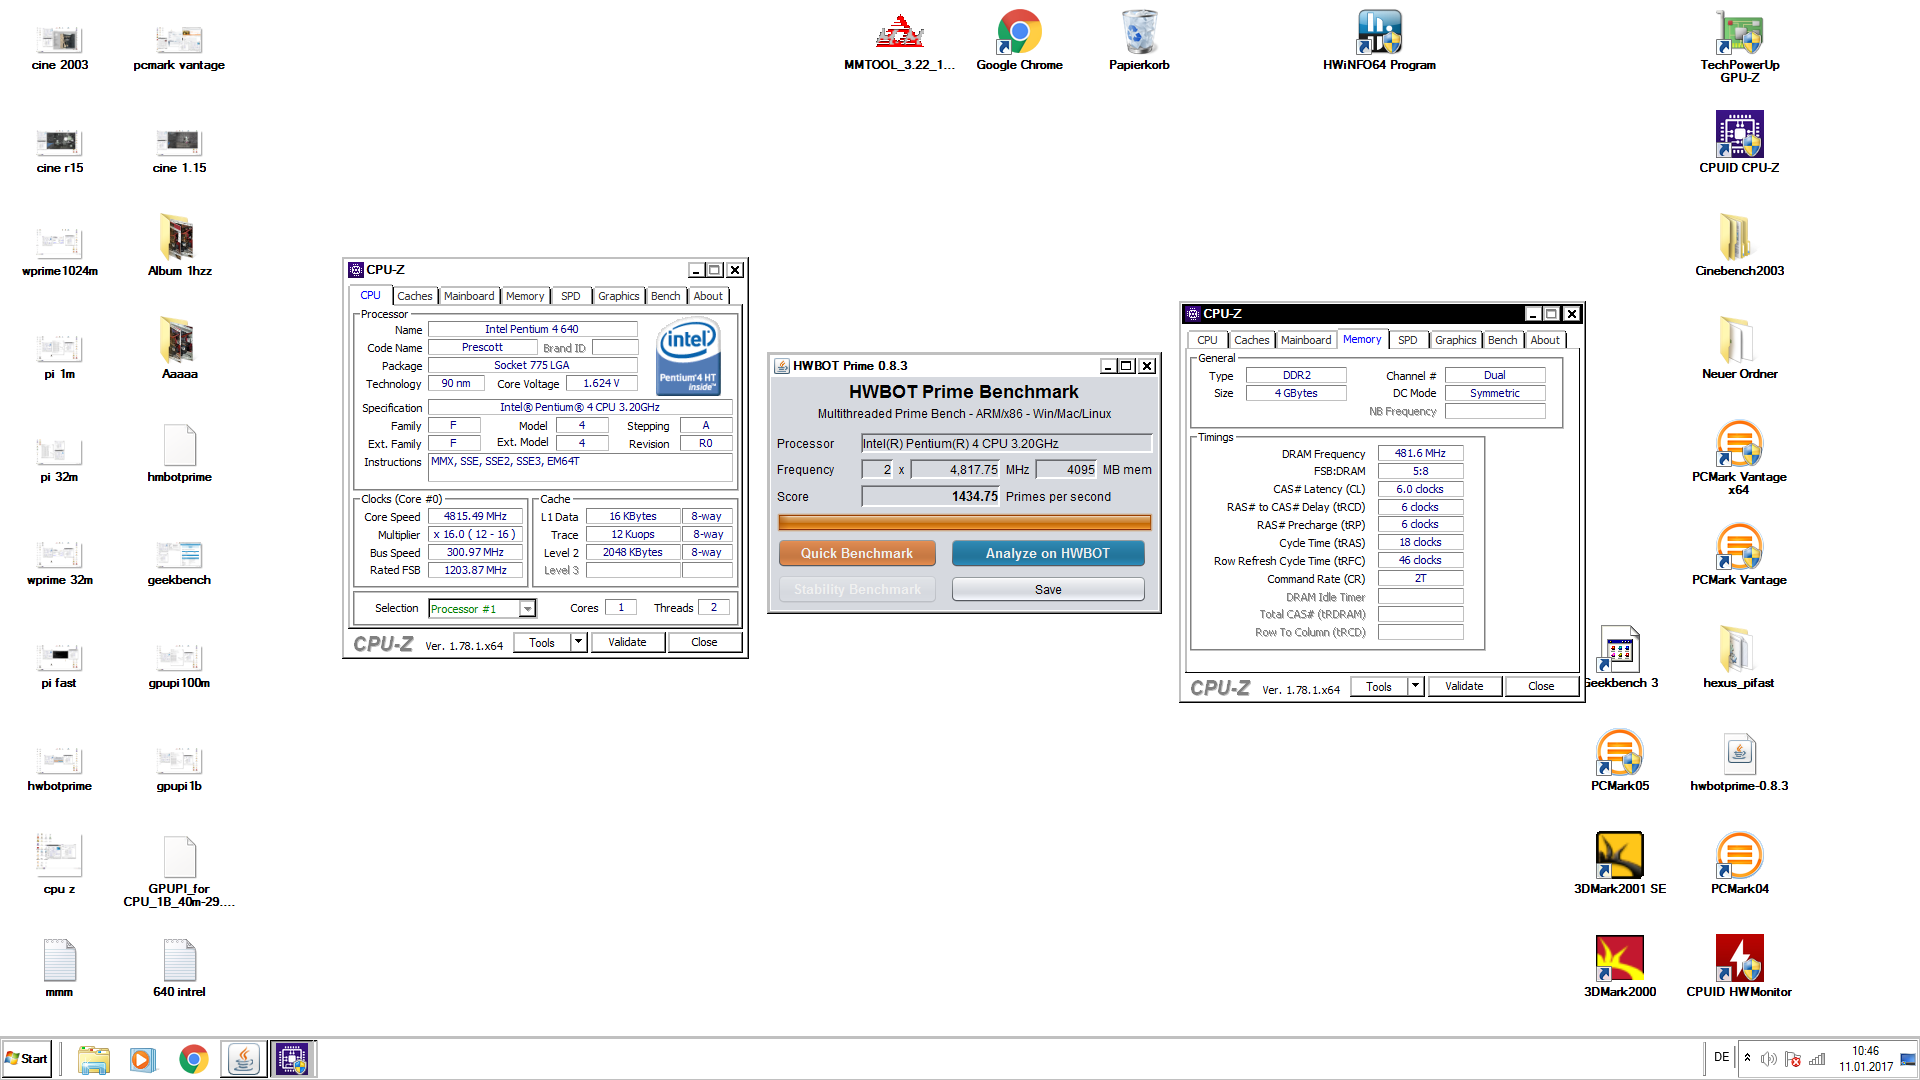Open the Aaaaa archive icon
1920x1080 pixels.
179,348
